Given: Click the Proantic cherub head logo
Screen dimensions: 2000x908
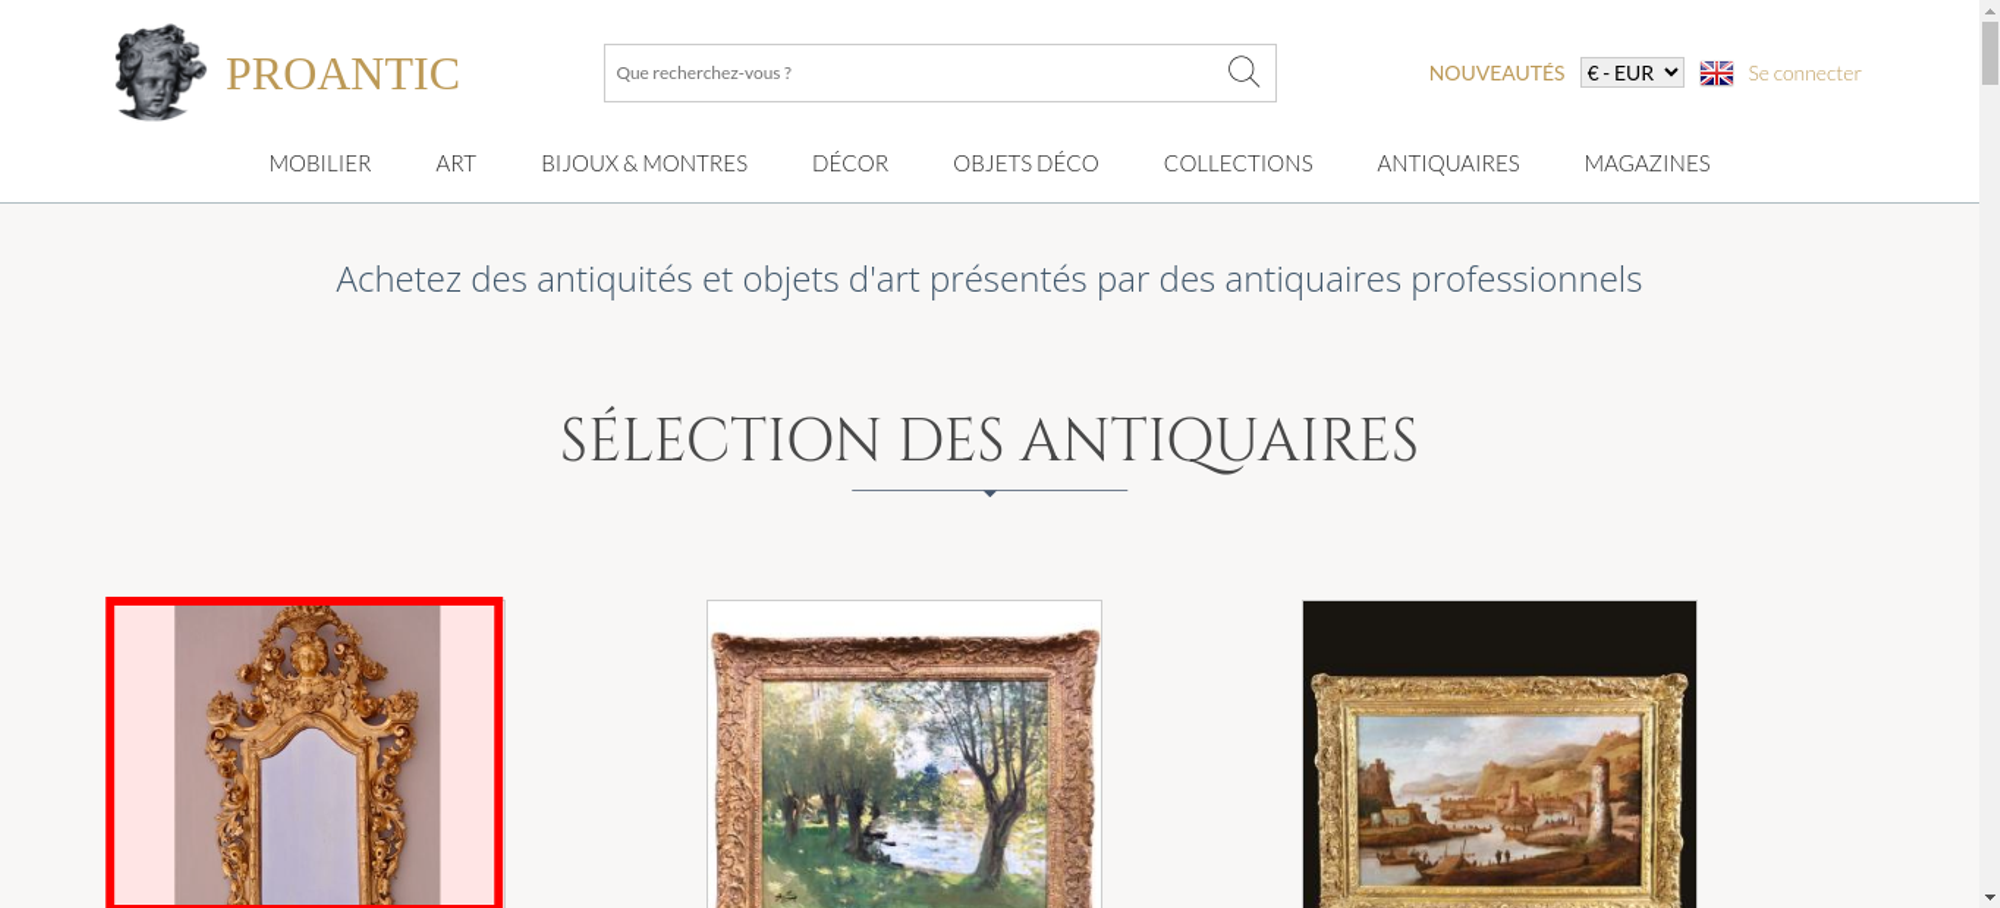Looking at the screenshot, I should (x=160, y=72).
